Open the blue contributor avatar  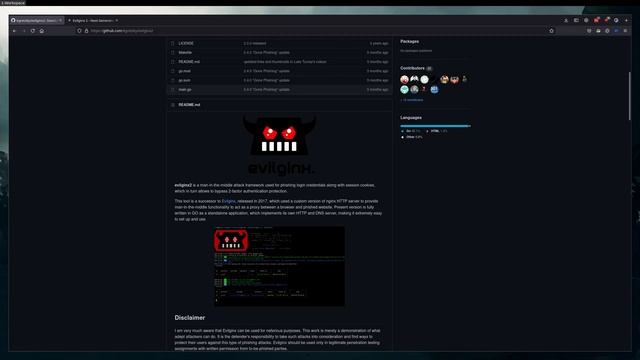(x=434, y=89)
